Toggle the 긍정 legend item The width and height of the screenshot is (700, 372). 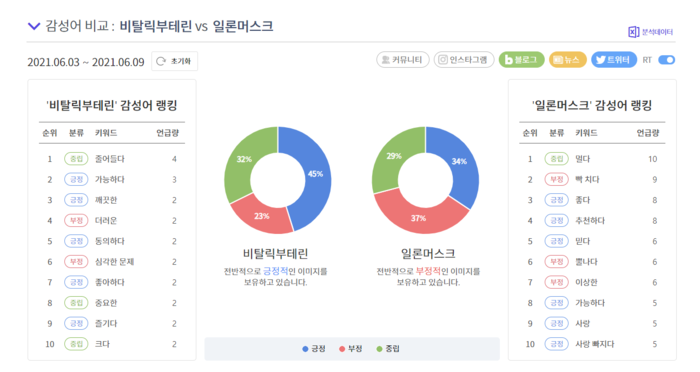click(314, 349)
